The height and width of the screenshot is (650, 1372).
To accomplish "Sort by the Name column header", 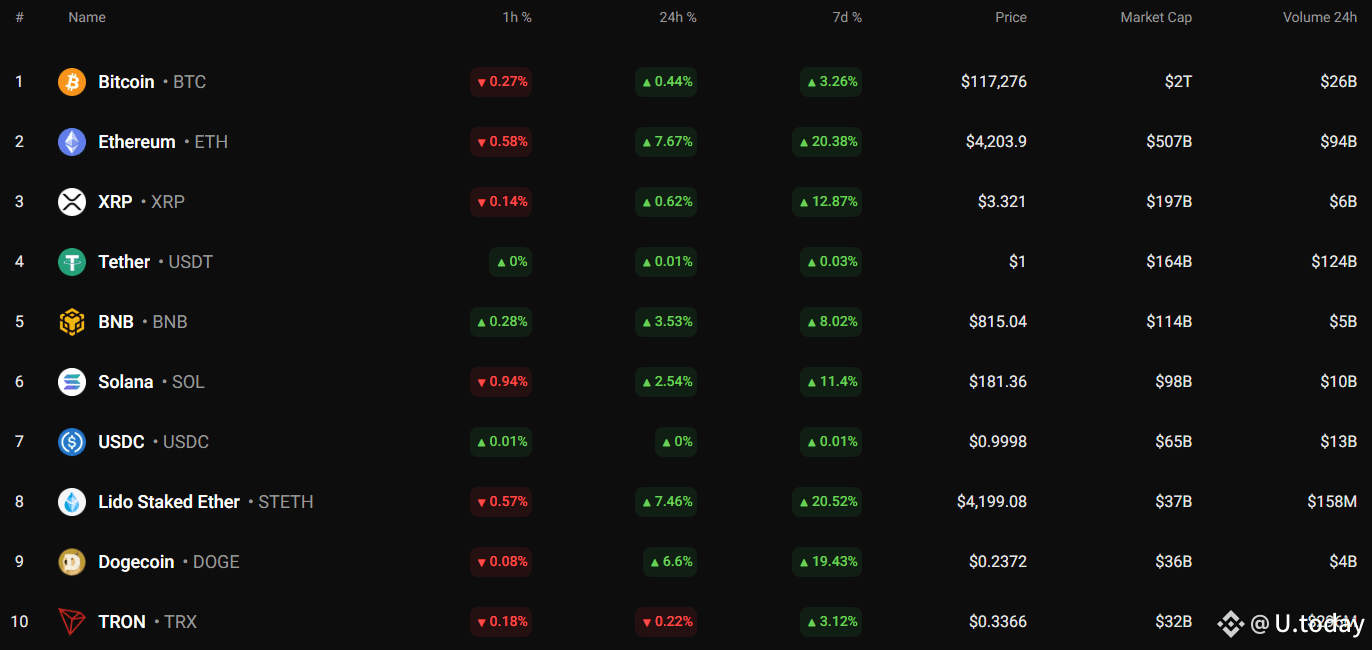I will 87,17.
